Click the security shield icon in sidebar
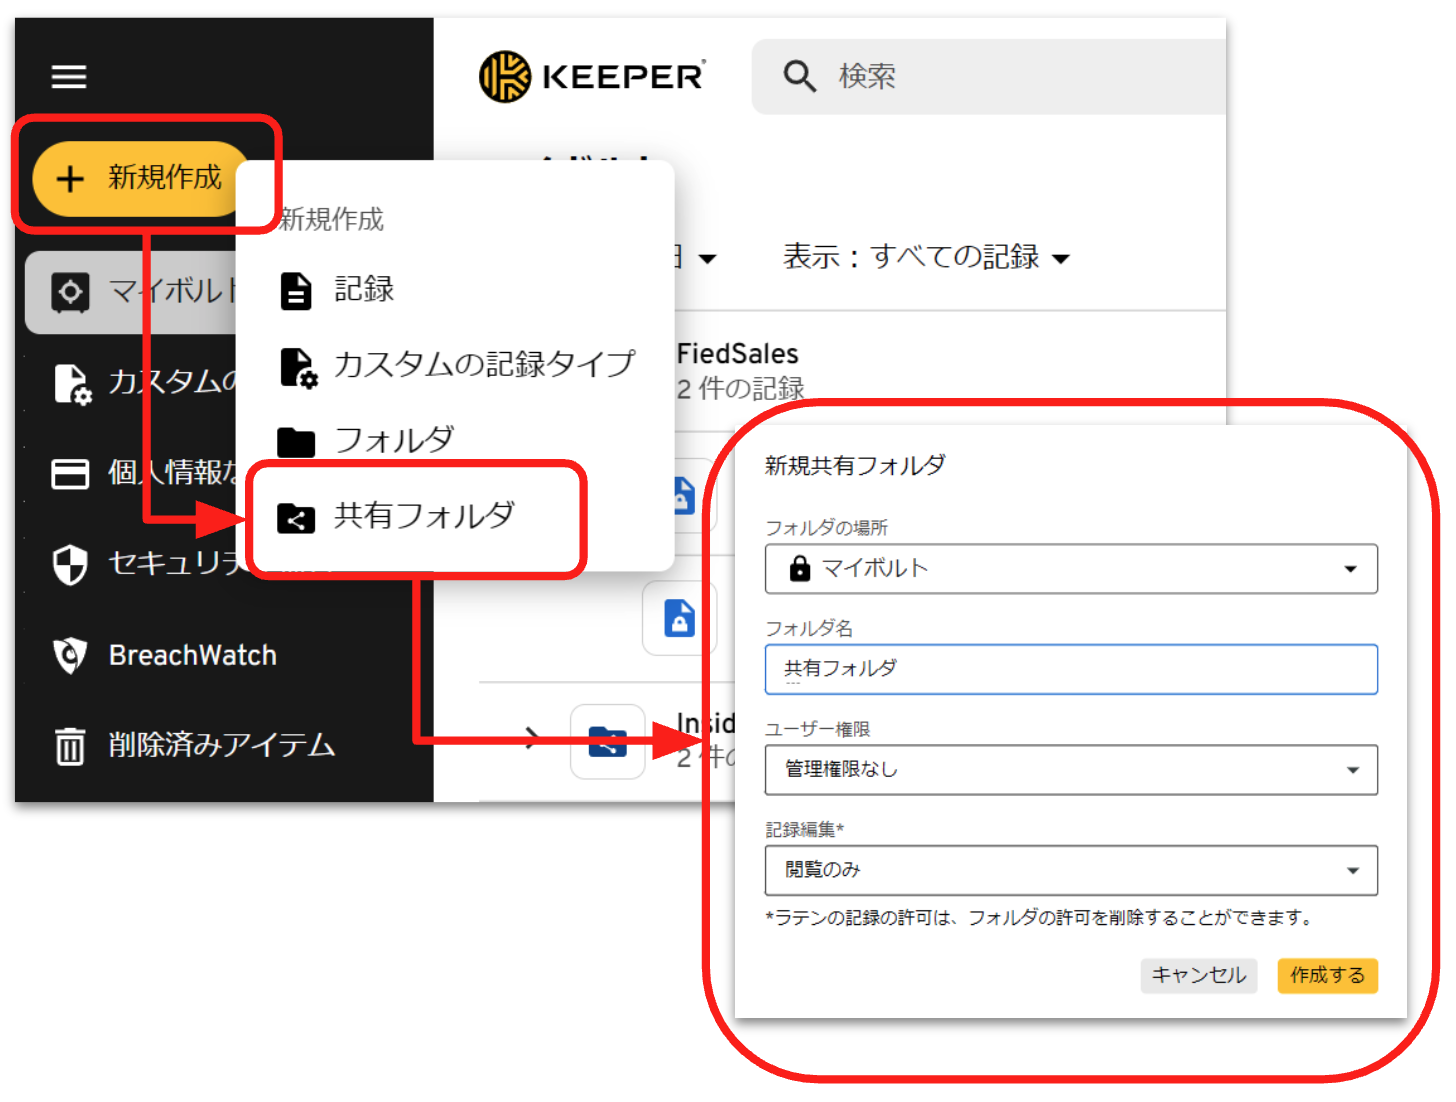This screenshot has width=1456, height=1102. coord(70,565)
